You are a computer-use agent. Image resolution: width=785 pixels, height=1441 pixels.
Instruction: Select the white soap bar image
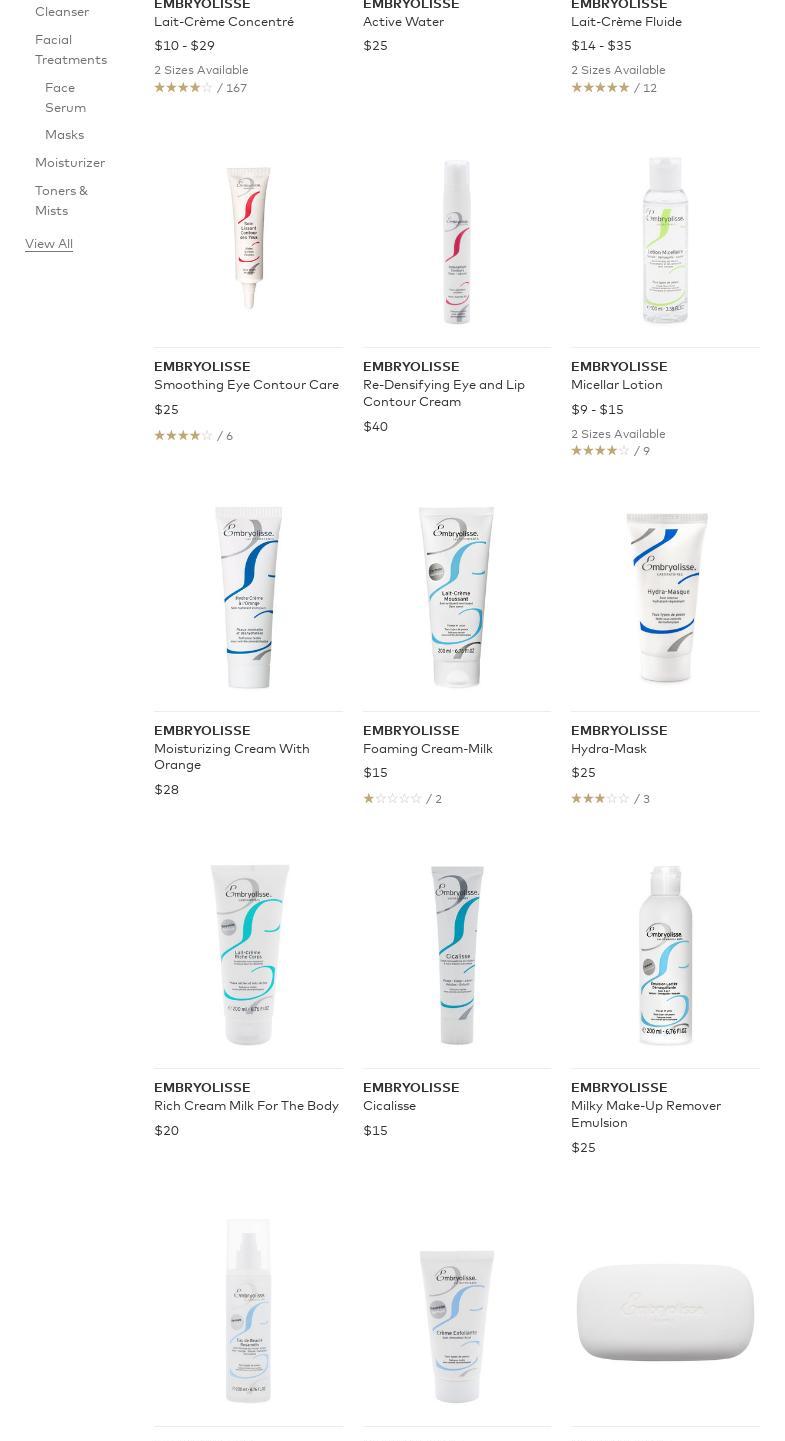(x=665, y=1312)
